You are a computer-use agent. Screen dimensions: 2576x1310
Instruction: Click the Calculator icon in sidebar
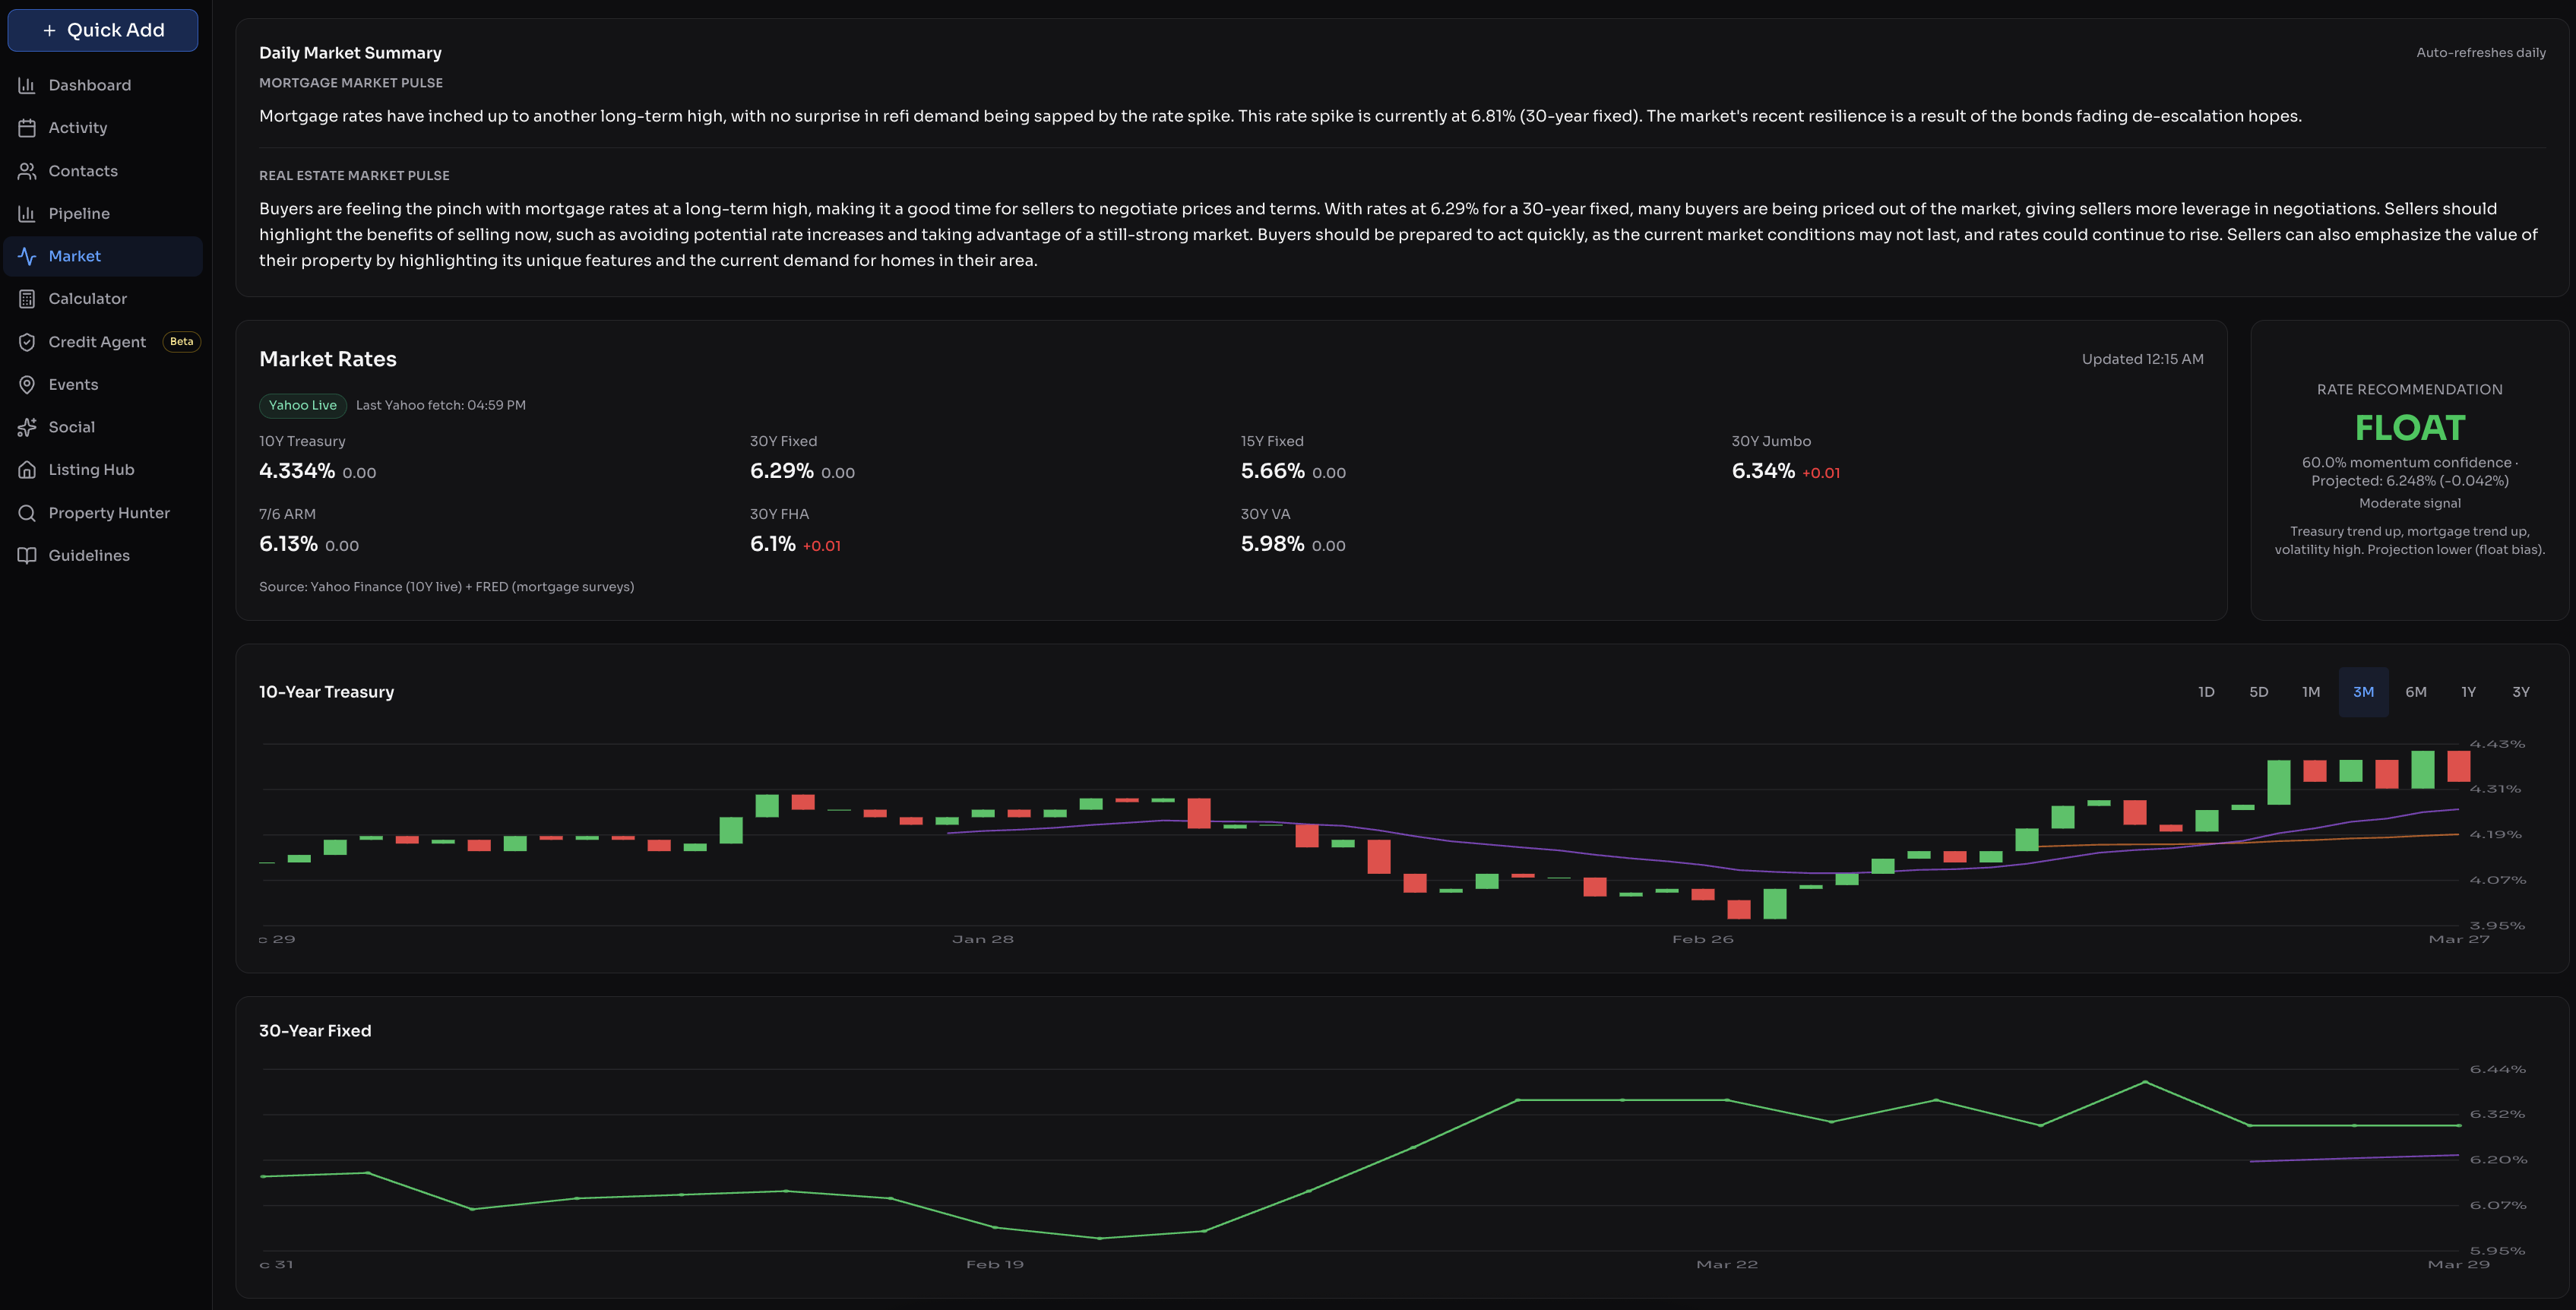pos(27,299)
